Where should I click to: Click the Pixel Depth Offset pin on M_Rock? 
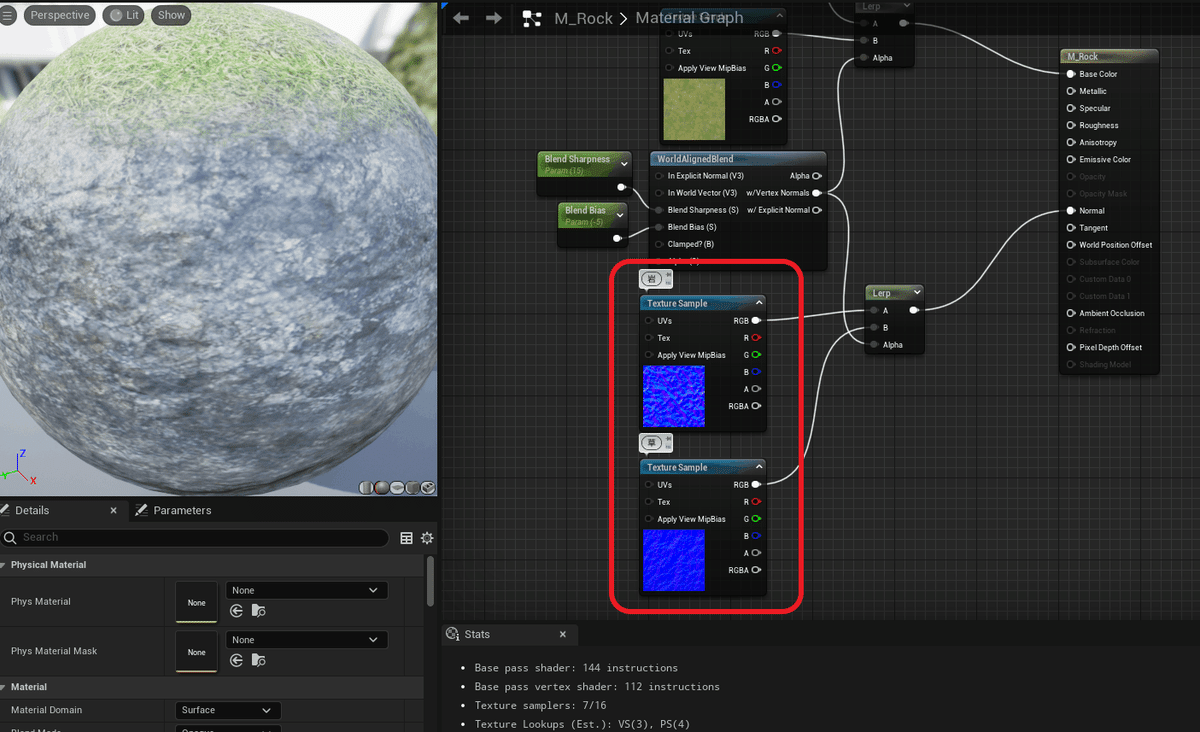tap(1070, 347)
